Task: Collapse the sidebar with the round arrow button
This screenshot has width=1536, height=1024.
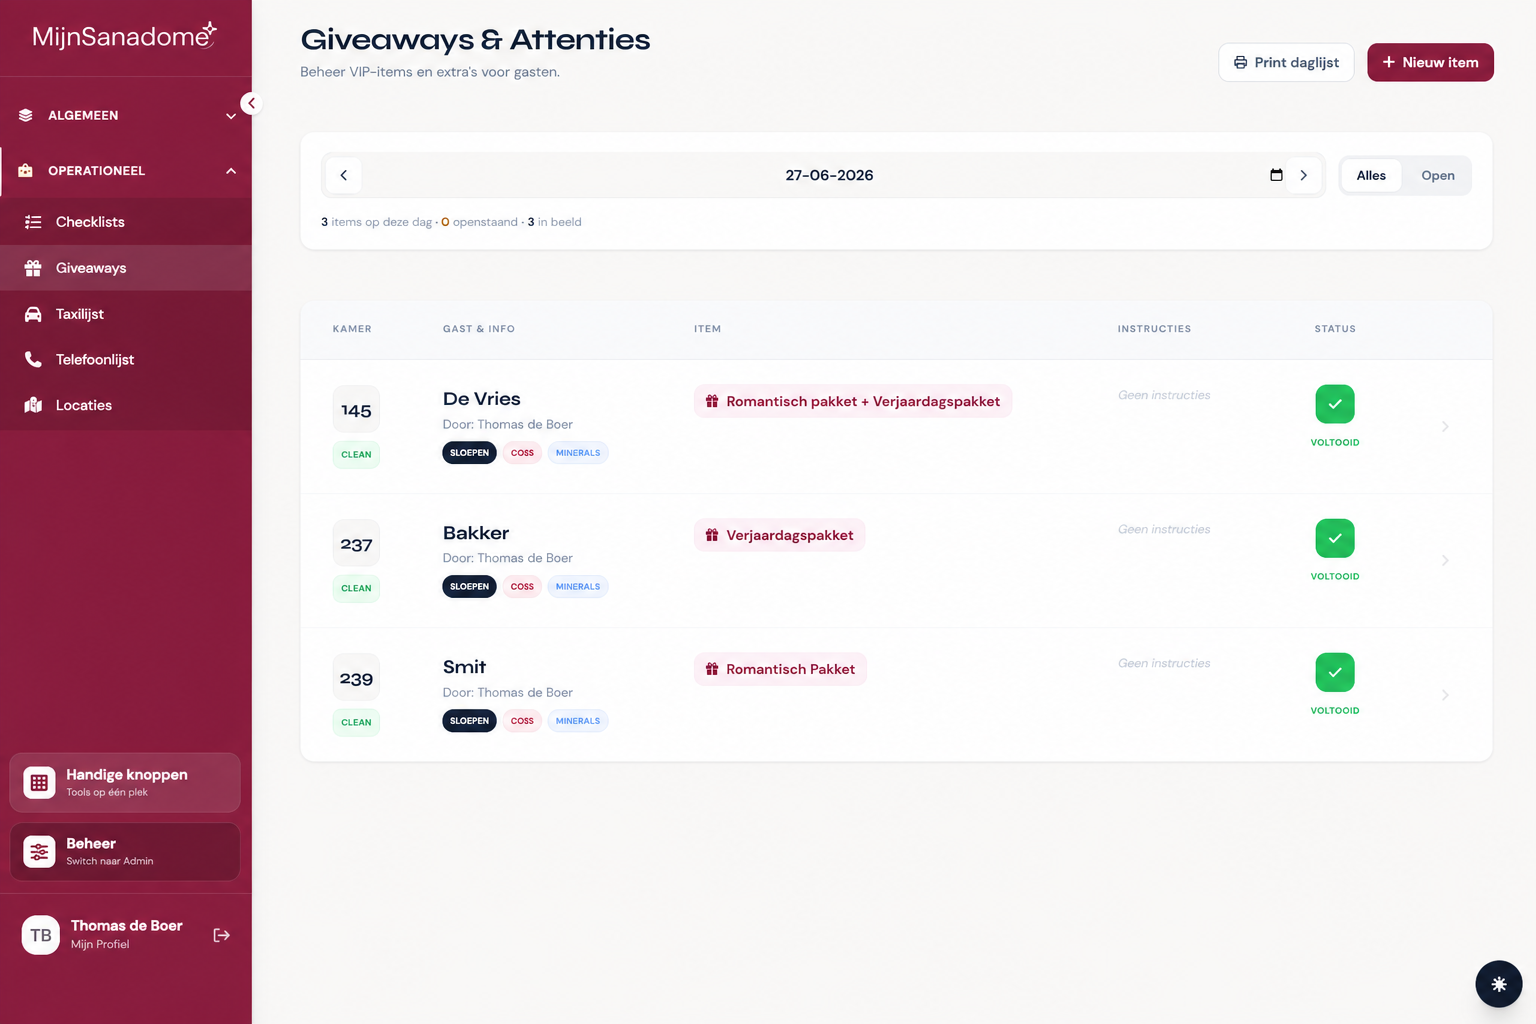Action: (x=251, y=103)
